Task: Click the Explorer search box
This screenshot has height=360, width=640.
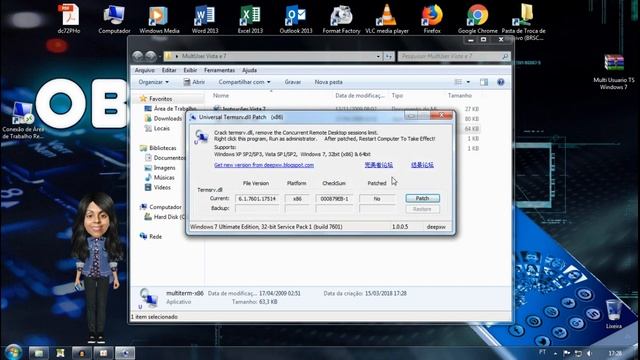Action: (x=454, y=56)
